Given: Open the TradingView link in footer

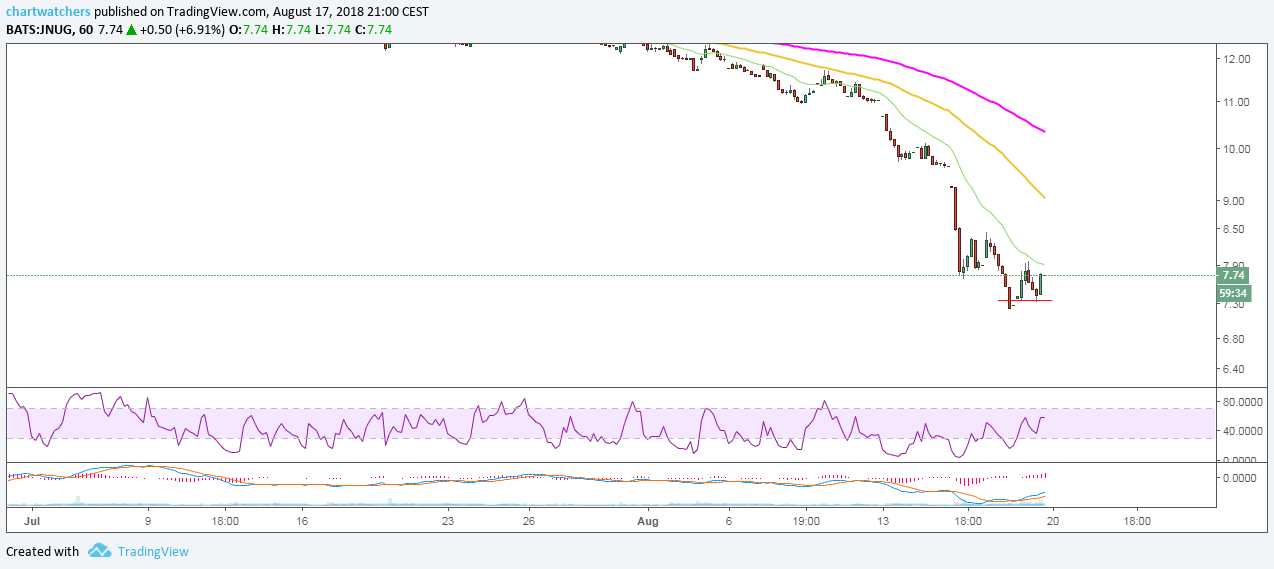Looking at the screenshot, I should coord(153,551).
